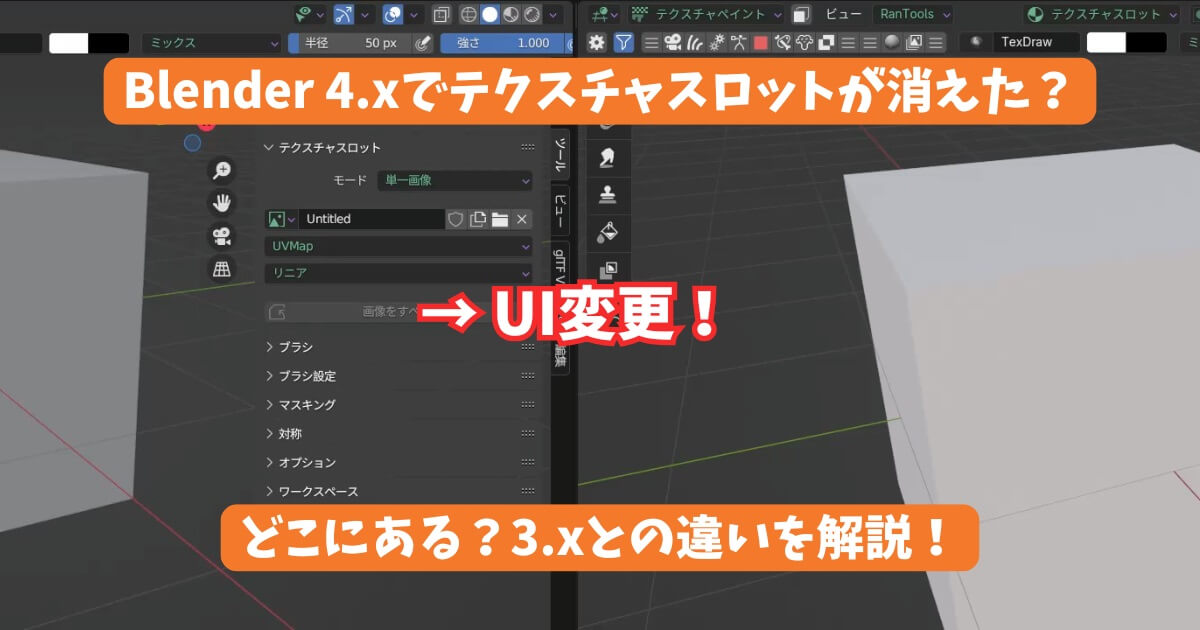Open the gizmo options dropdown arrow

364,14
